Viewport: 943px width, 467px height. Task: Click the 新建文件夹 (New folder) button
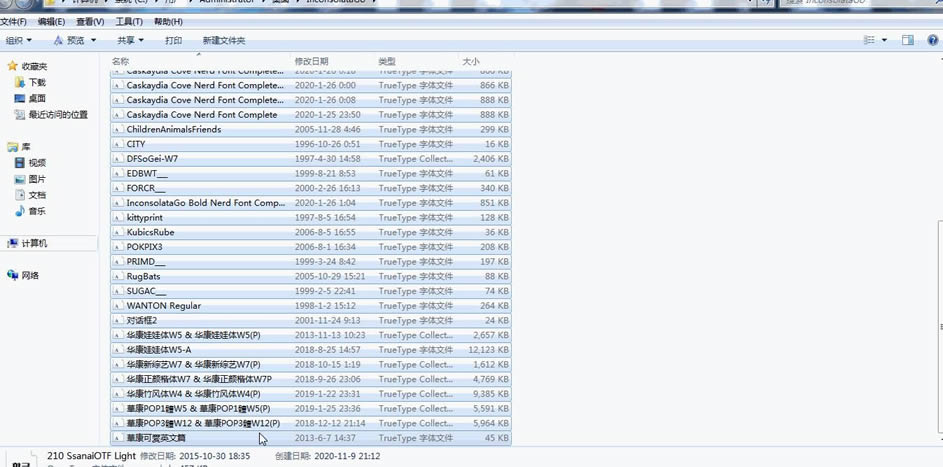point(223,40)
